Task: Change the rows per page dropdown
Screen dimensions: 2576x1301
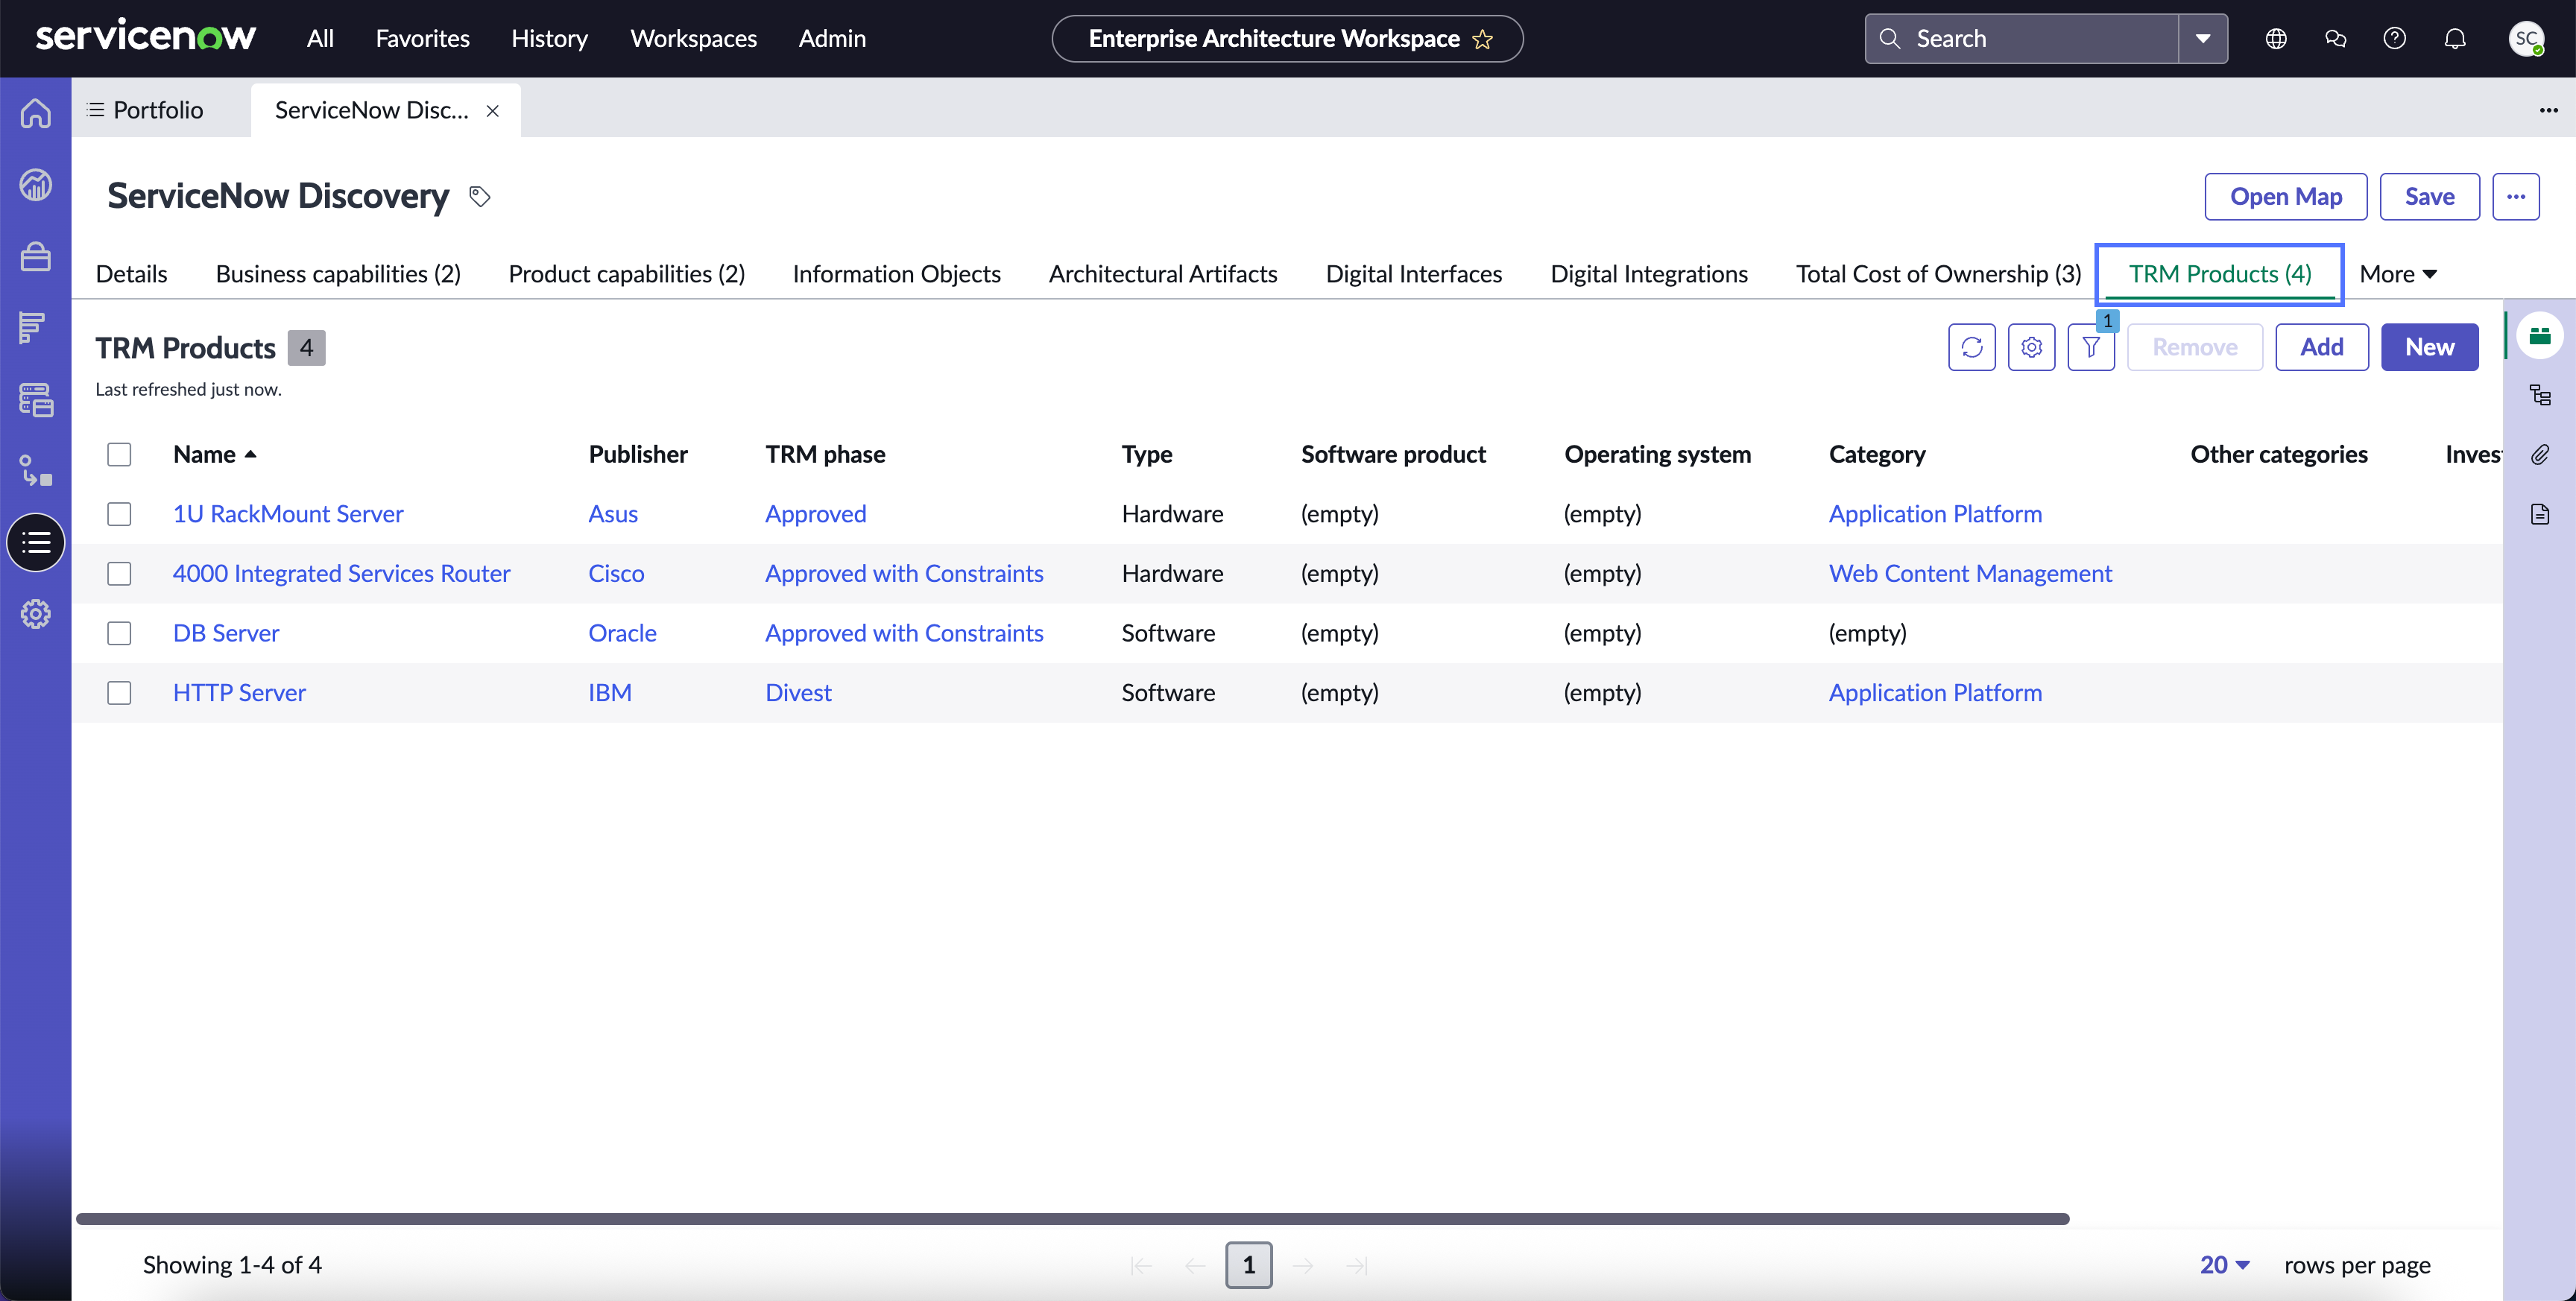Action: [x=2225, y=1265]
